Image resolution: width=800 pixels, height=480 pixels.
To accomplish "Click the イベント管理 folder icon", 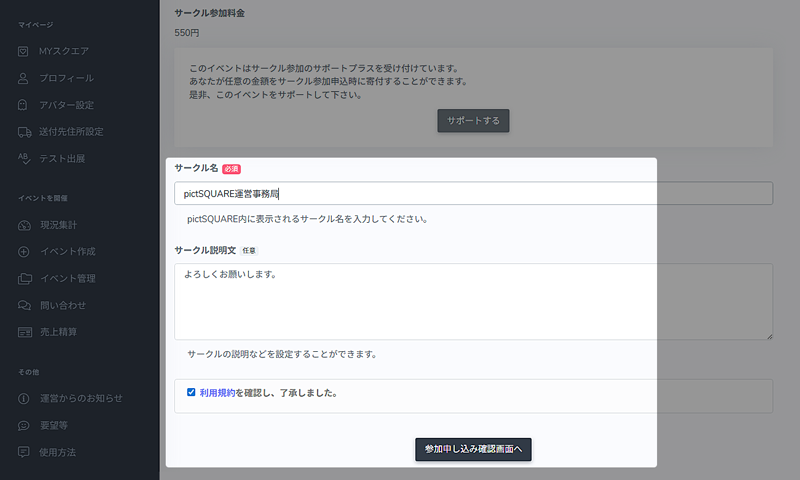I will point(24,279).
